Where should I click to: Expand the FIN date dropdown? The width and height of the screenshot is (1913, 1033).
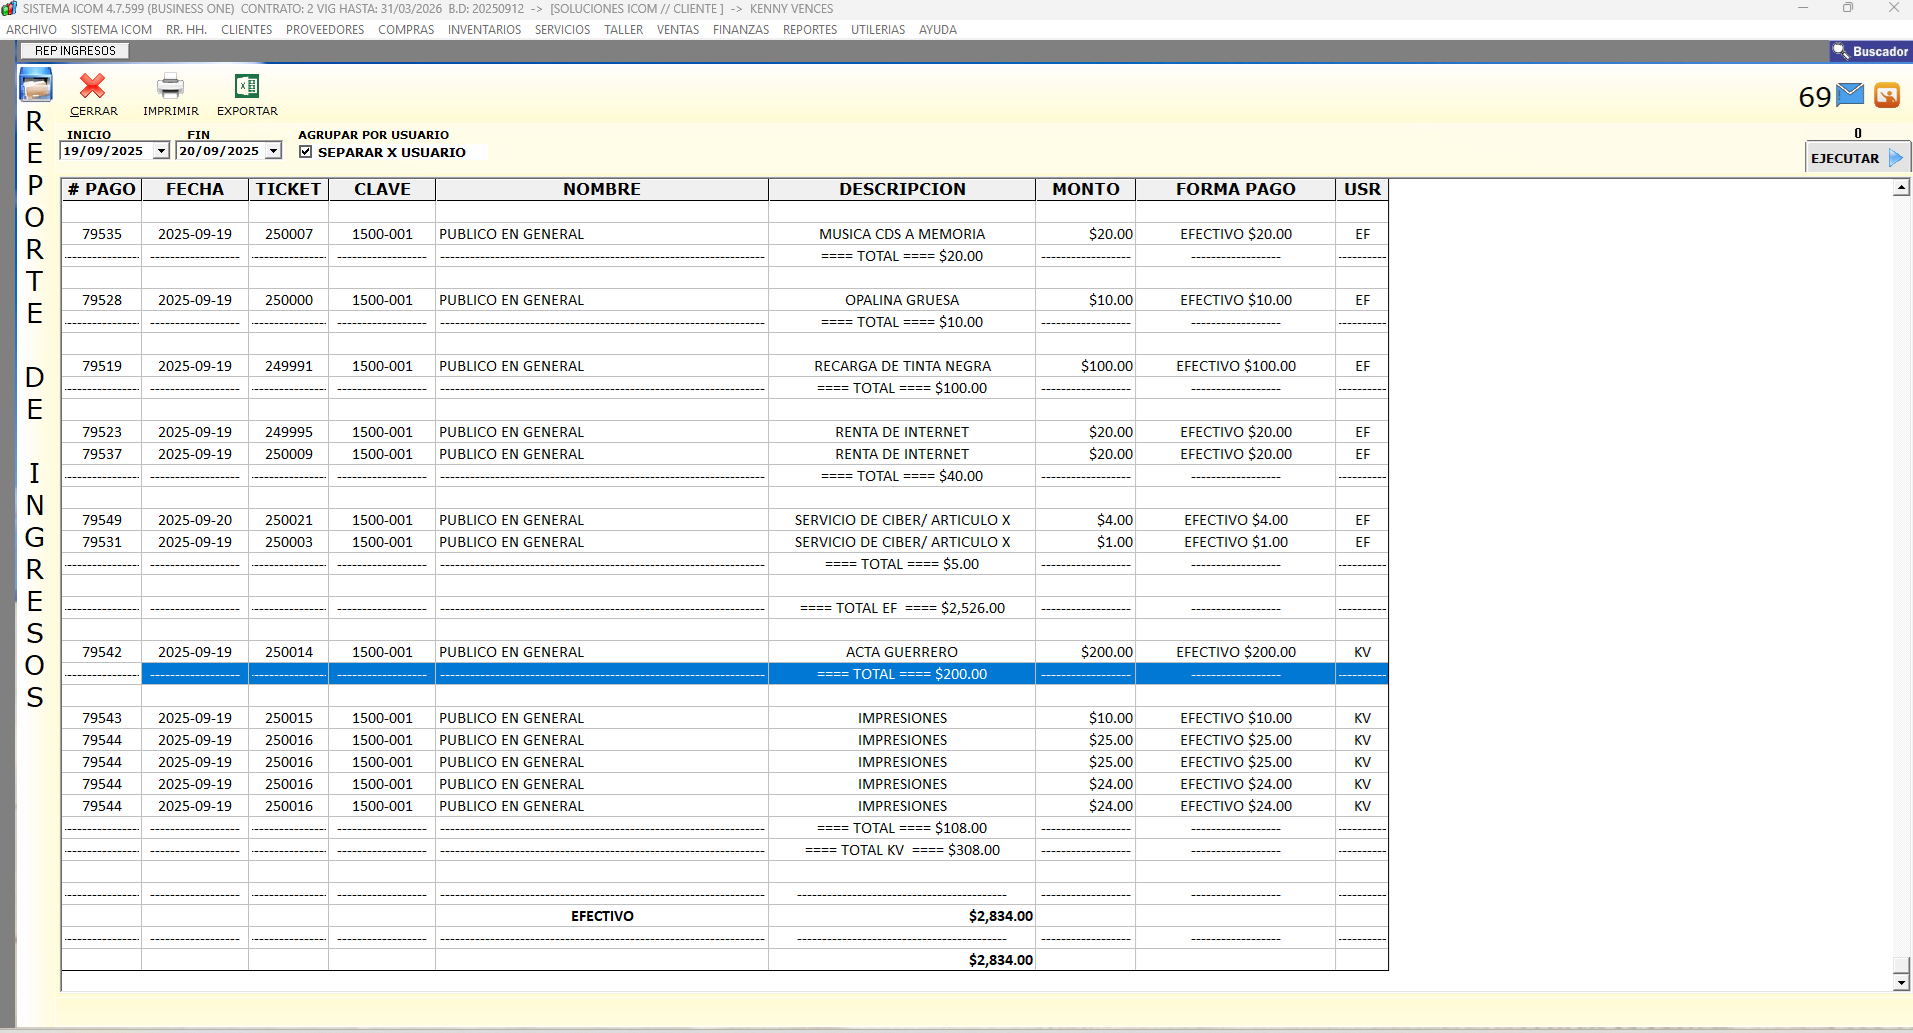coord(274,151)
